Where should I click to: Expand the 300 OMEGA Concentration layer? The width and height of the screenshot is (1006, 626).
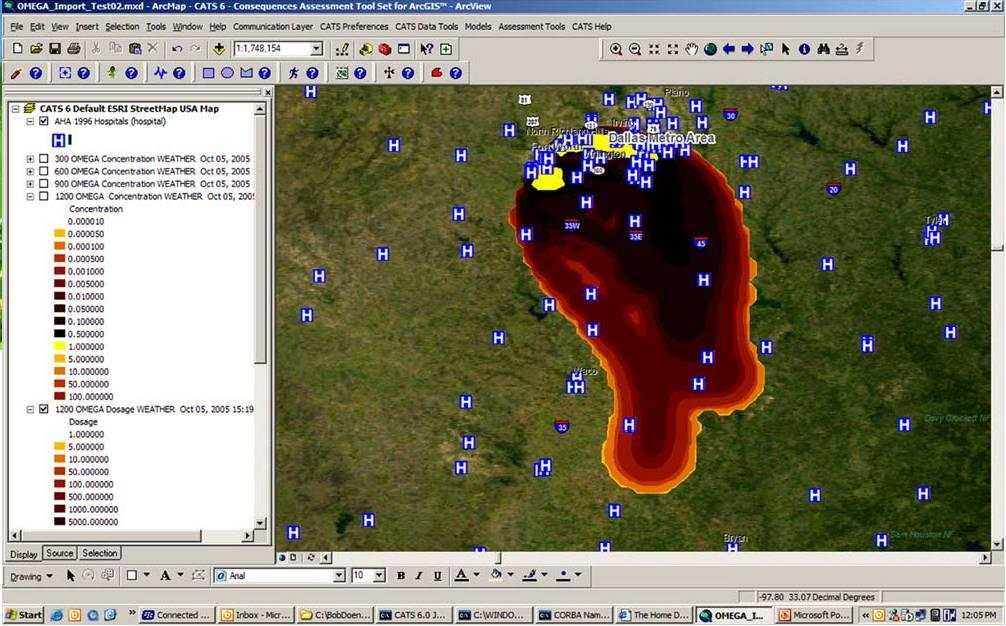coord(30,158)
